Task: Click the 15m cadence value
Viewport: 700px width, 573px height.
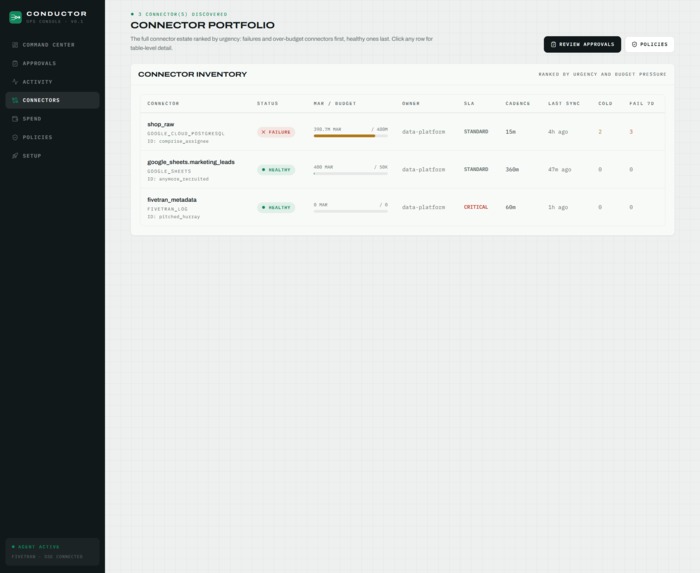Action: tap(511, 132)
